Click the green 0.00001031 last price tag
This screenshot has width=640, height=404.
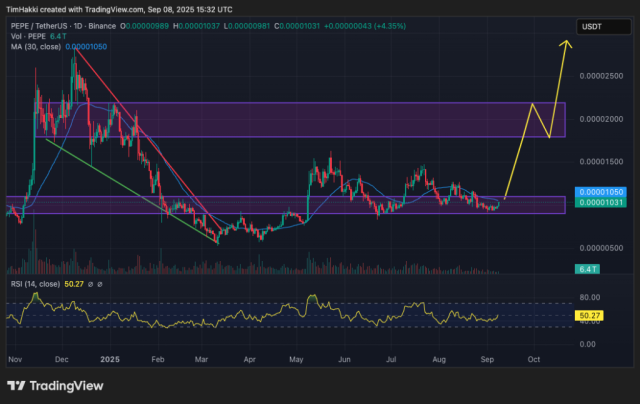pos(600,202)
